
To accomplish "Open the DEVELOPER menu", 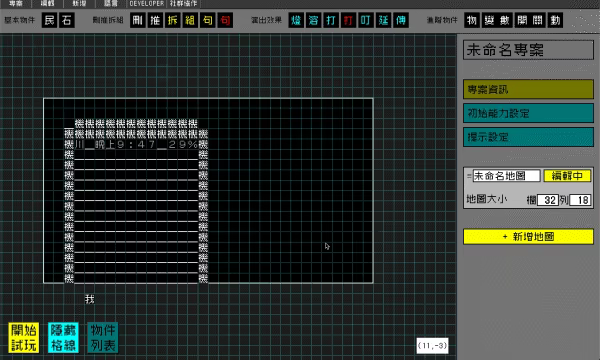I will coord(147,3).
